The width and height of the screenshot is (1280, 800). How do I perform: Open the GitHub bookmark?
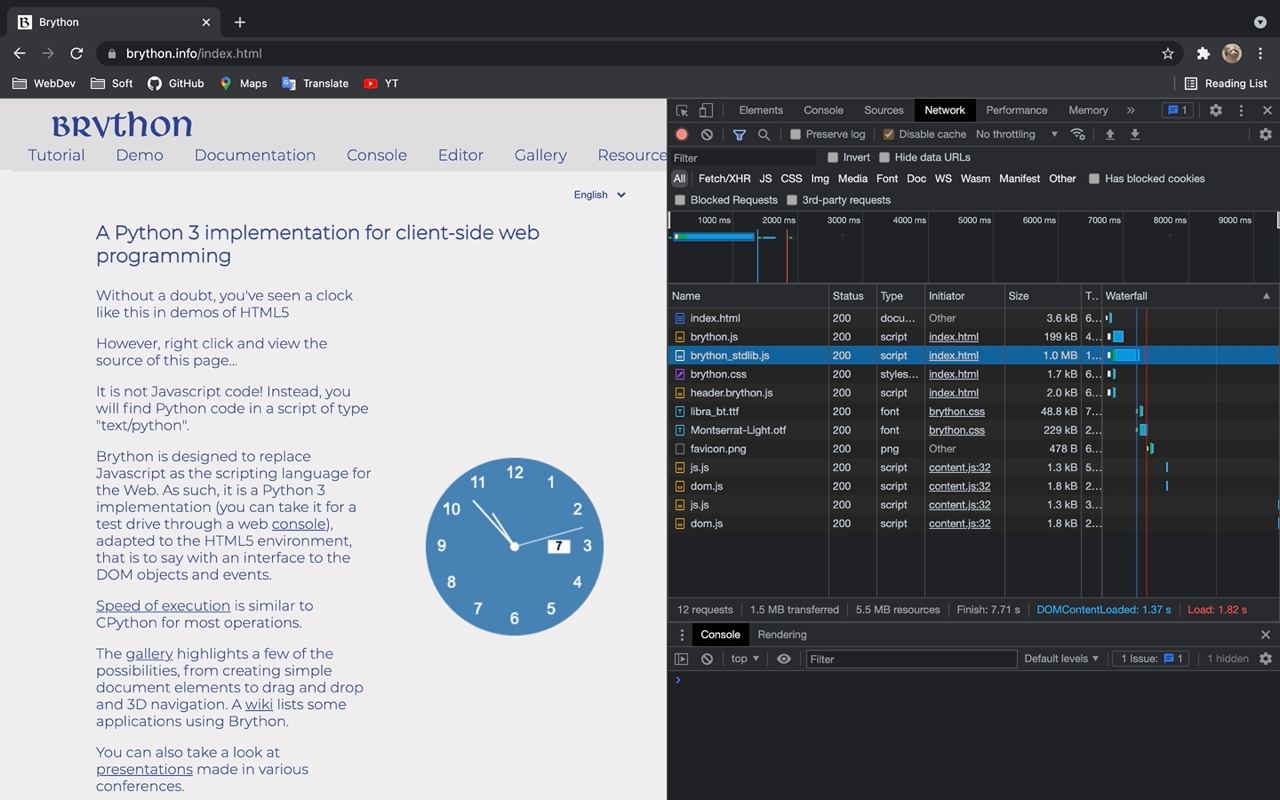pyautogui.click(x=176, y=83)
